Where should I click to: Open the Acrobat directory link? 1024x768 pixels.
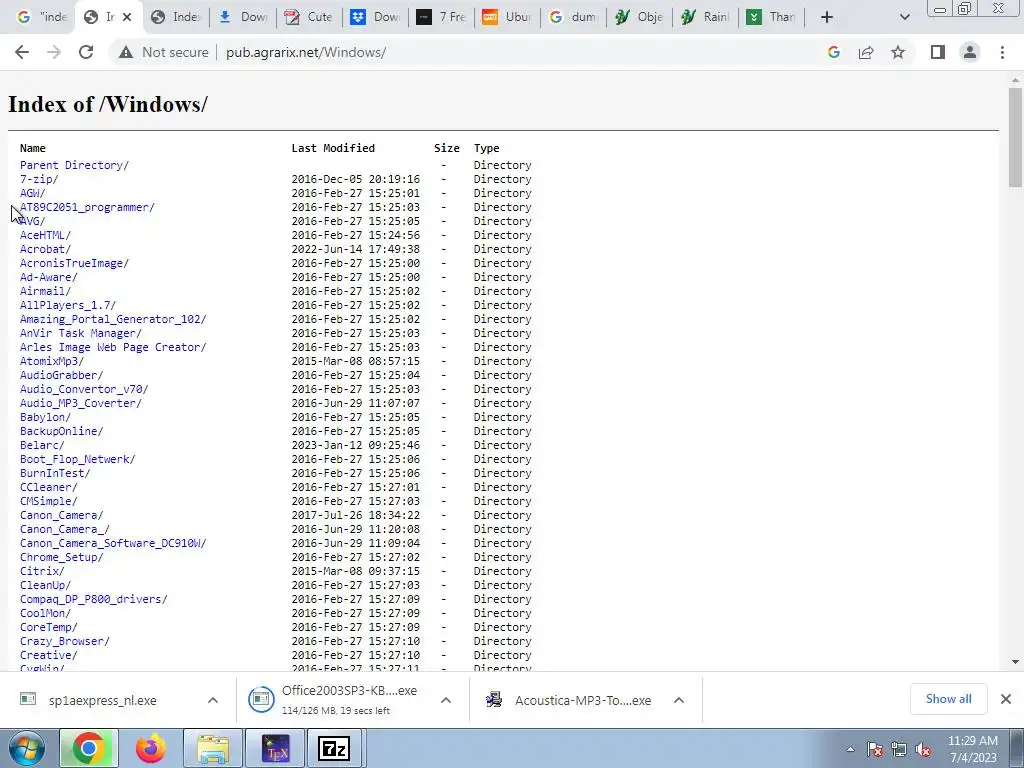(45, 249)
